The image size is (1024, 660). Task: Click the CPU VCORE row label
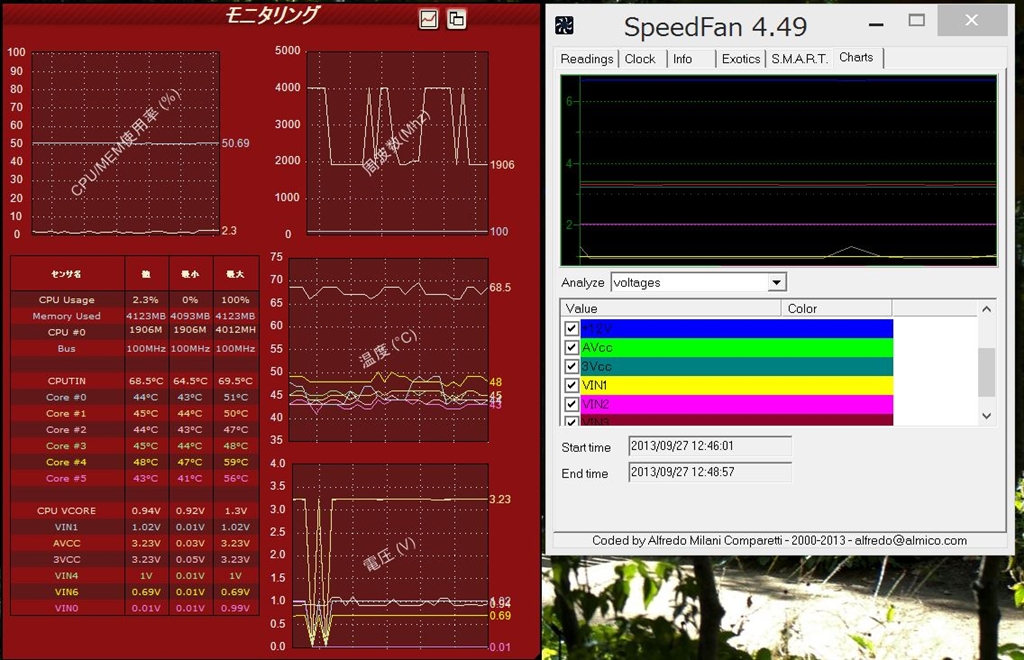click(x=67, y=511)
